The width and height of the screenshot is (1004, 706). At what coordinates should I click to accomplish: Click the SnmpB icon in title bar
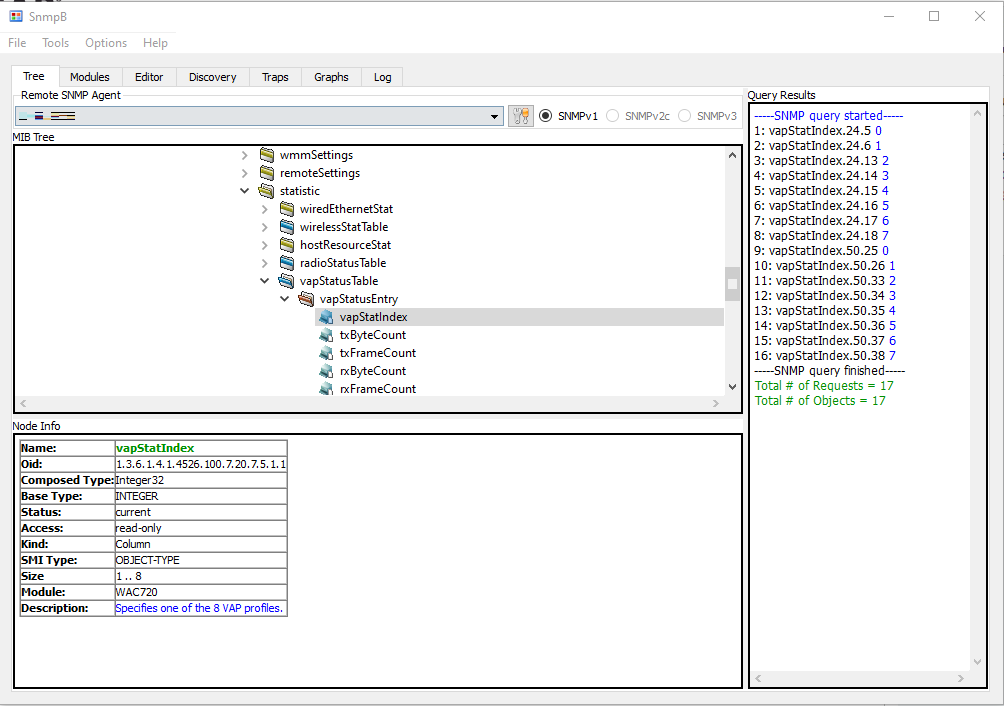[14, 15]
